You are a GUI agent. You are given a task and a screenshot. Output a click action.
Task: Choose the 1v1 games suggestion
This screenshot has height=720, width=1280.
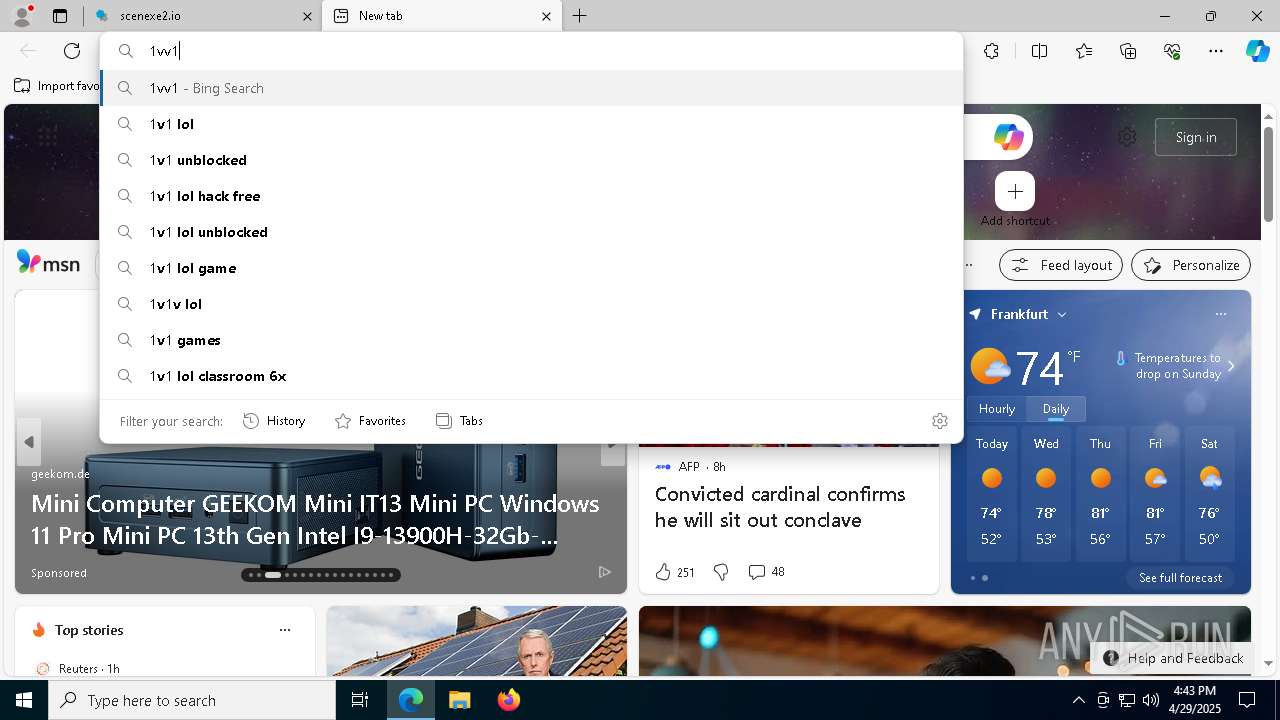point(531,340)
